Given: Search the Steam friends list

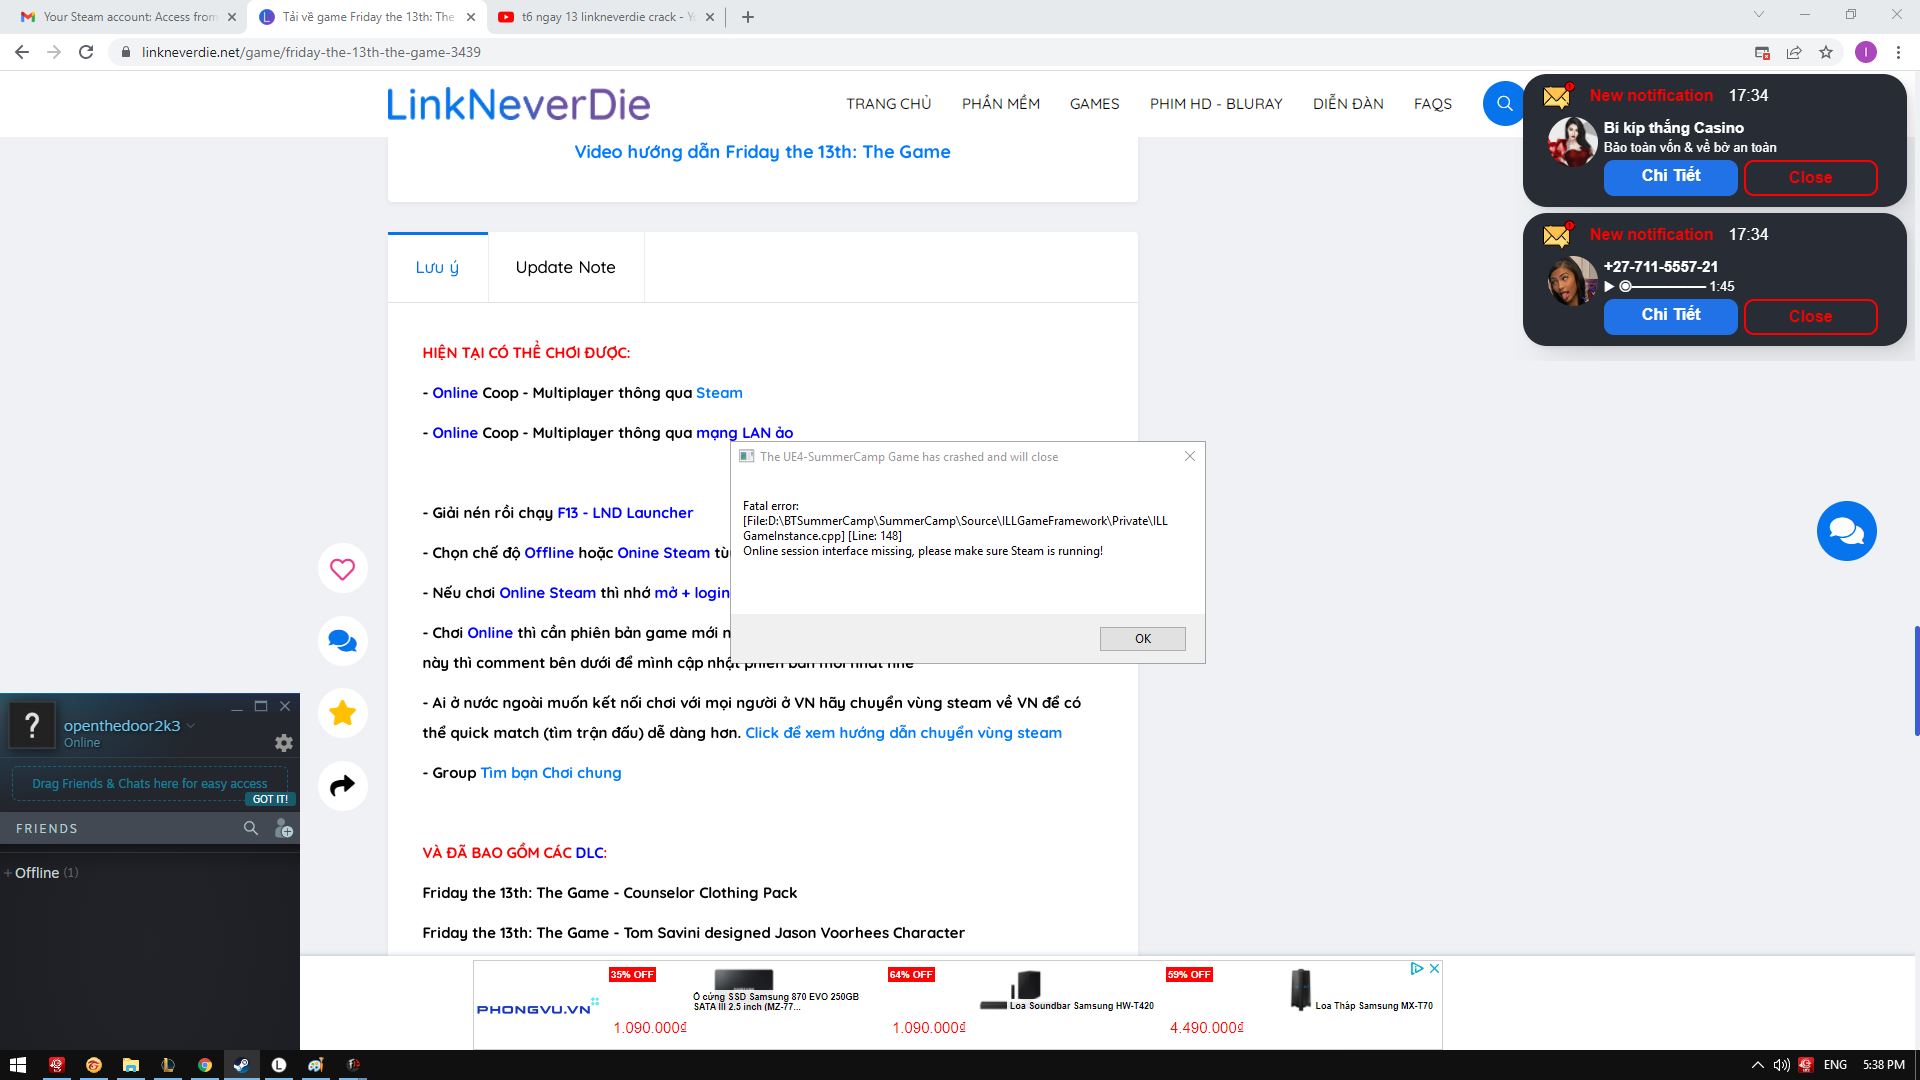Looking at the screenshot, I should (251, 828).
